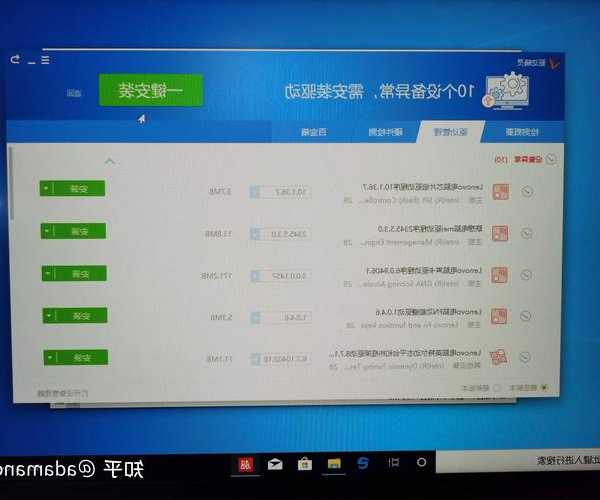The height and width of the screenshot is (500, 600).
Task: Open dropdown arrow beside Management Engine 安装 button
Action: 45,231
